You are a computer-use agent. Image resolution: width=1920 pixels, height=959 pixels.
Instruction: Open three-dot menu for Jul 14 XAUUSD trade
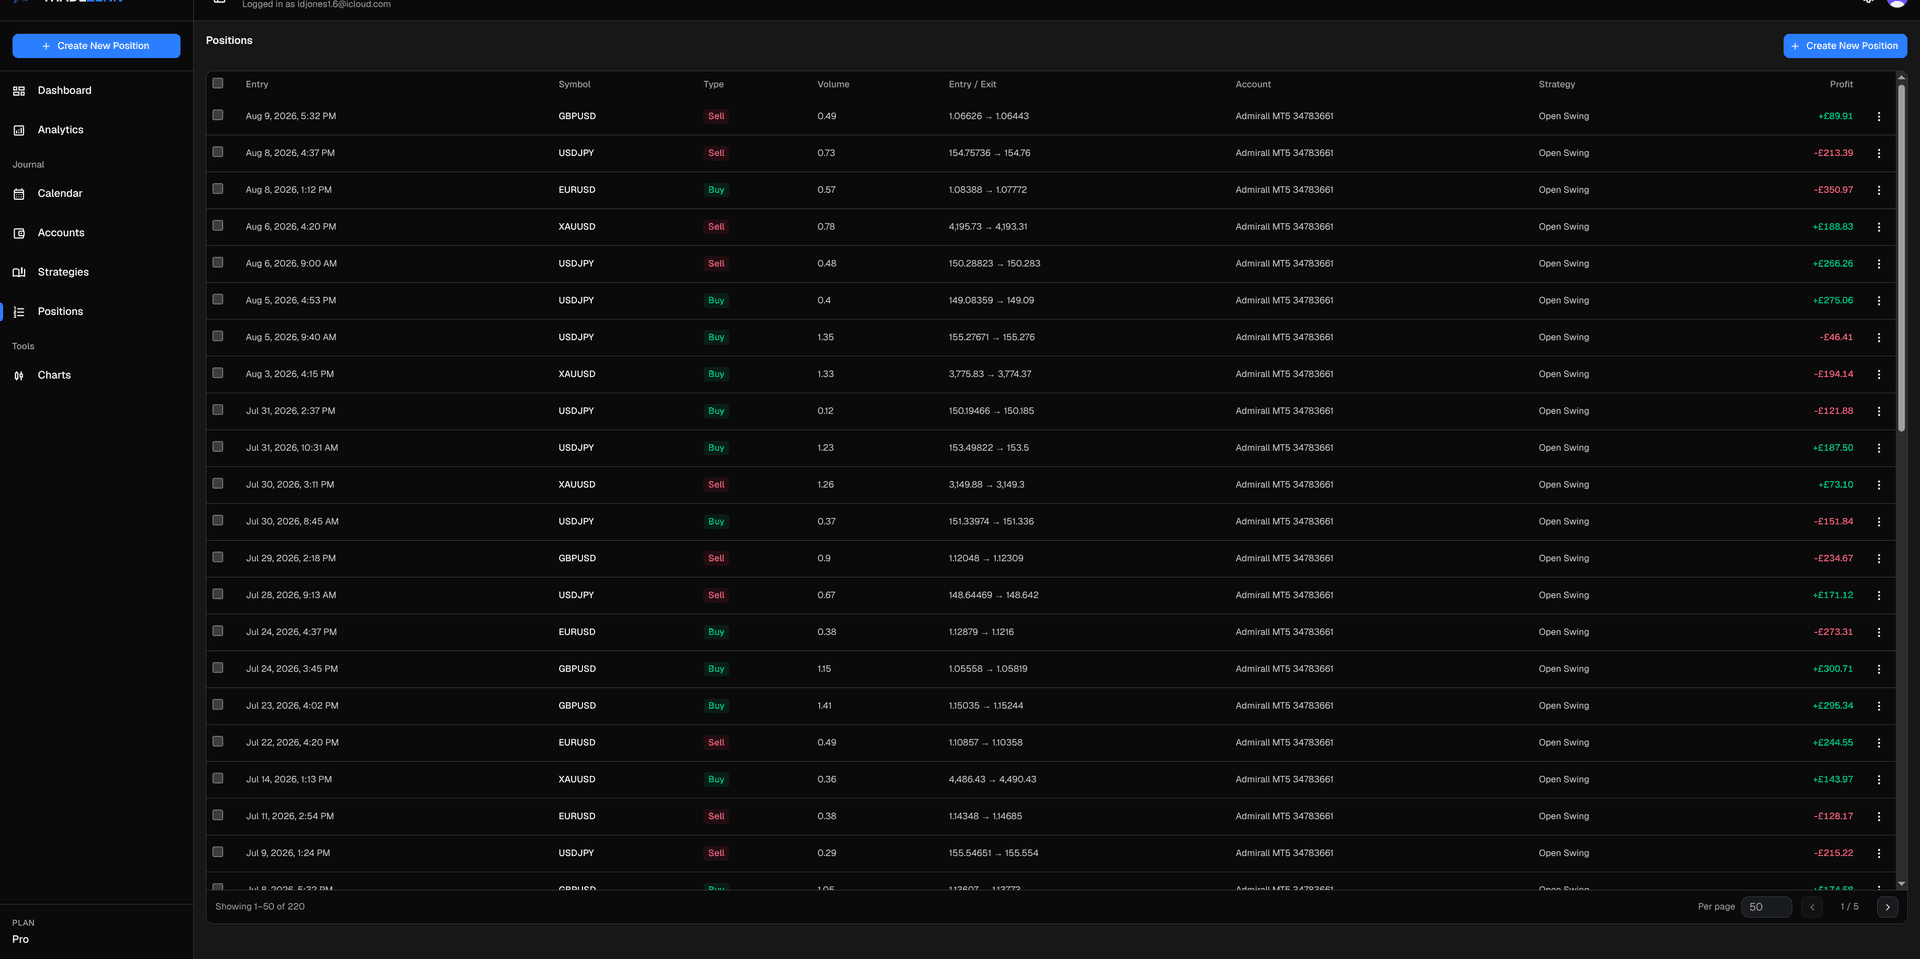pos(1879,780)
